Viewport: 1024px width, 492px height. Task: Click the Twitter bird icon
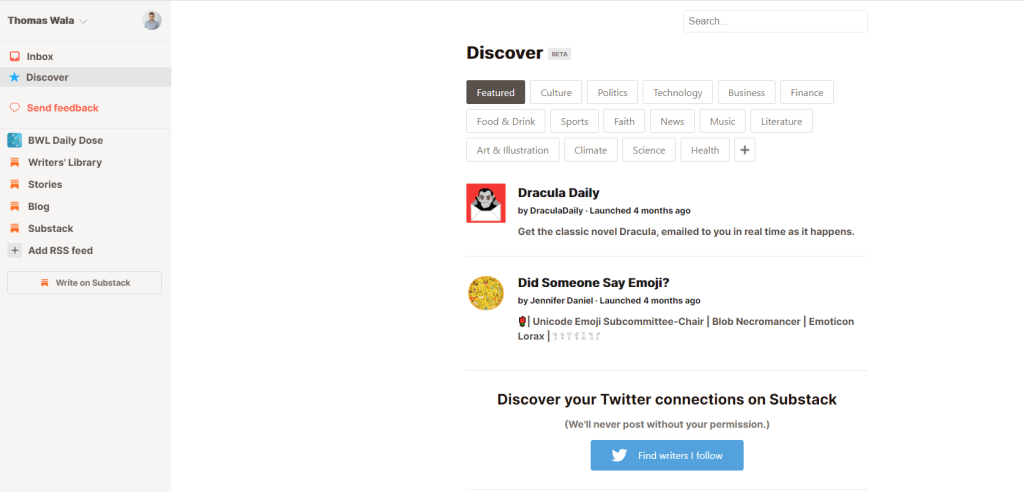[619, 455]
